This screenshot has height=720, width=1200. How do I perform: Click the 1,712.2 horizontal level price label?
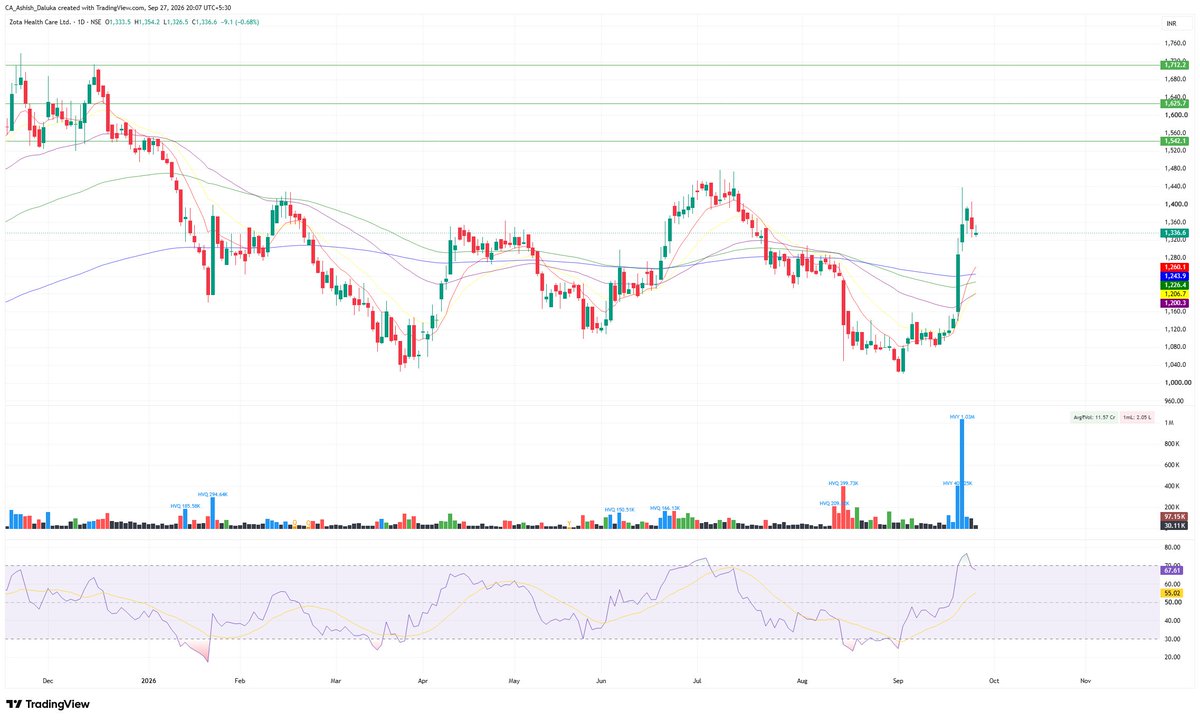[1174, 65]
